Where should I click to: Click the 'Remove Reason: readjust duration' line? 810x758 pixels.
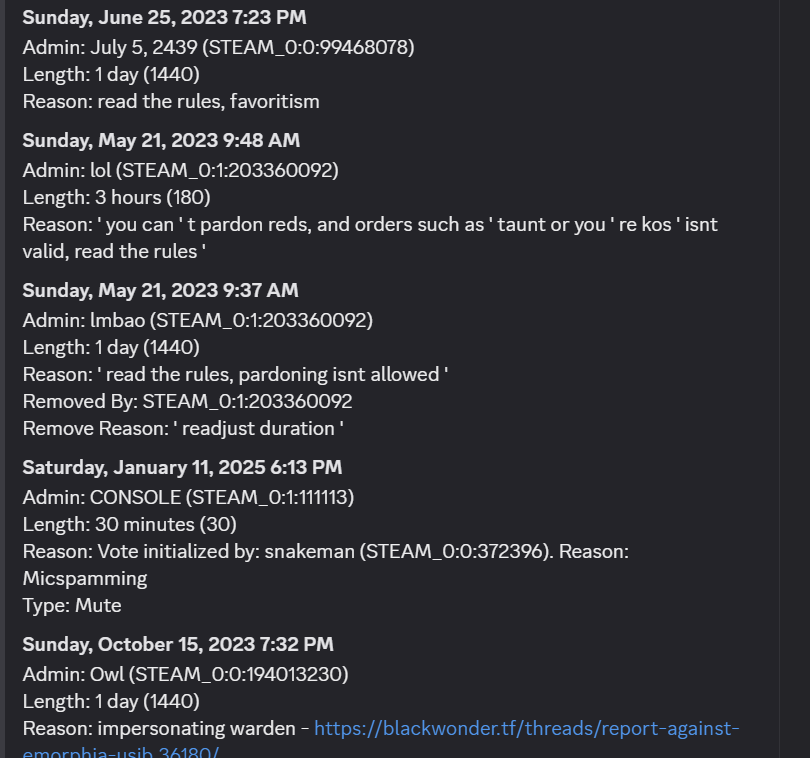[x=183, y=429]
